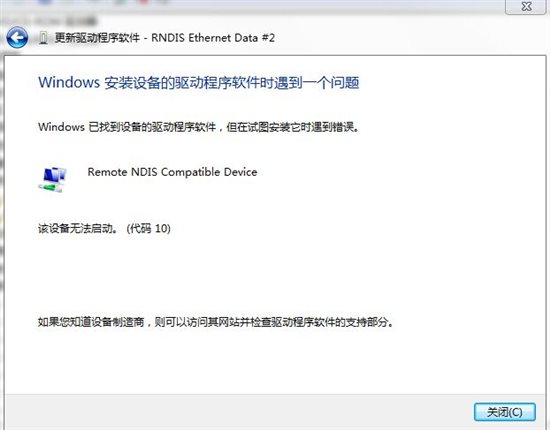Click the 该设备无法启动 error message
Screen dimensions: 550x430
78,229
